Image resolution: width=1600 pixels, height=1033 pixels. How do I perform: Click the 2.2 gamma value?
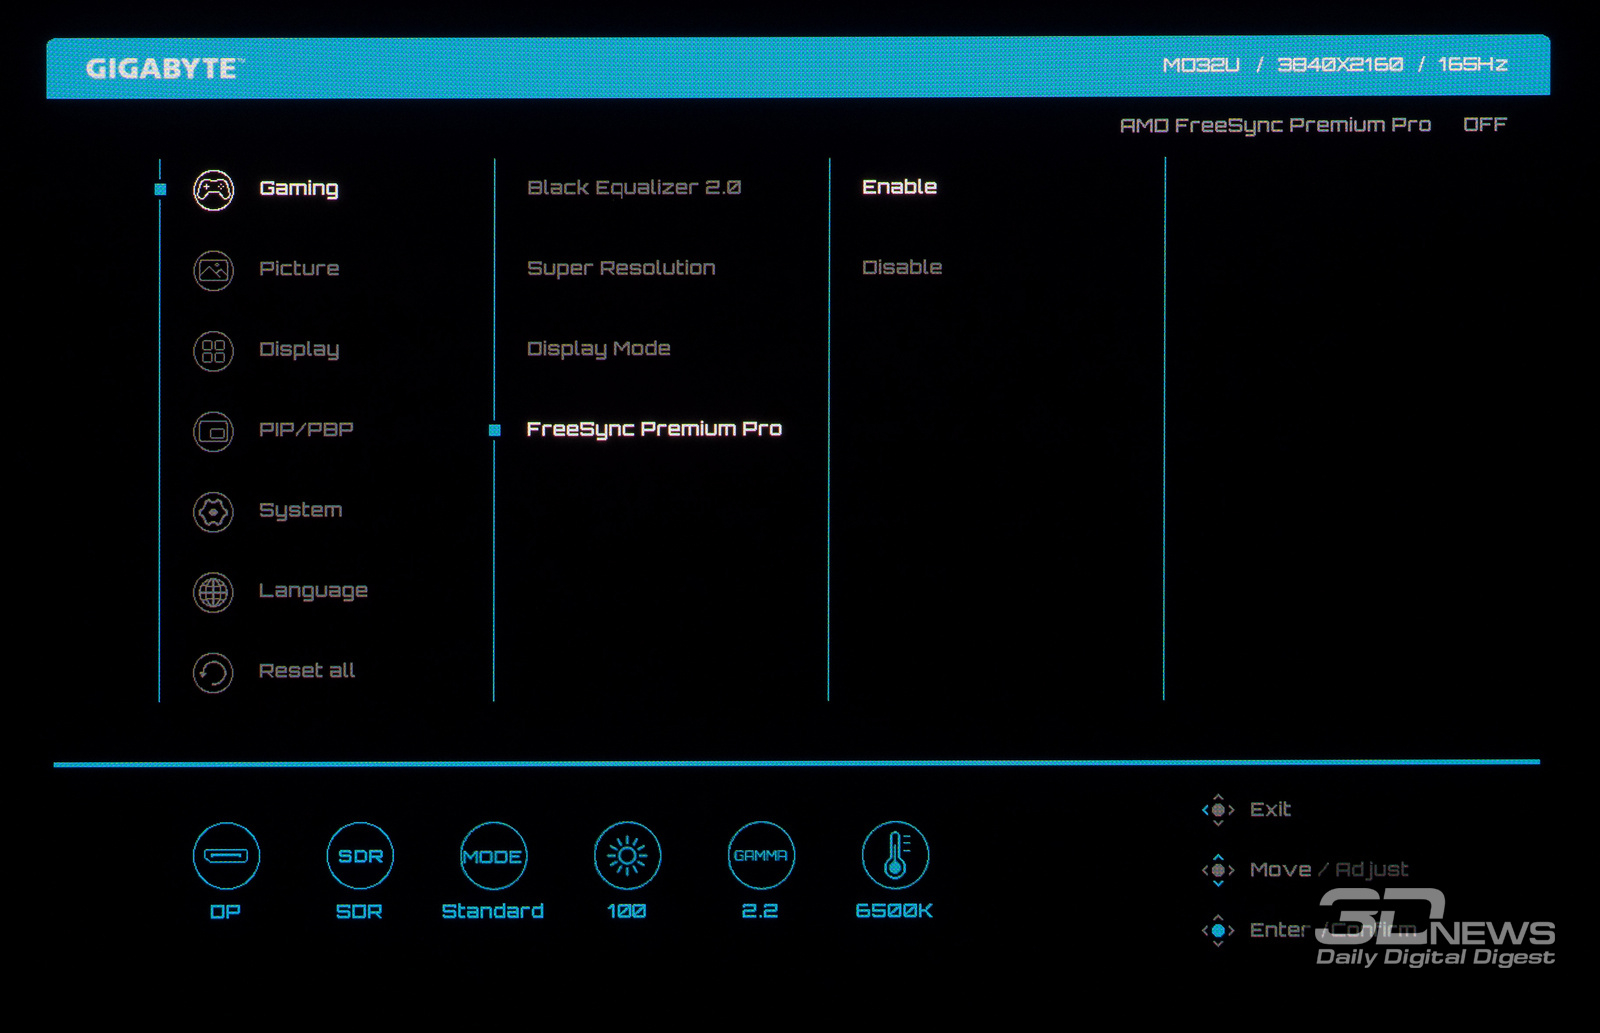[x=760, y=911]
